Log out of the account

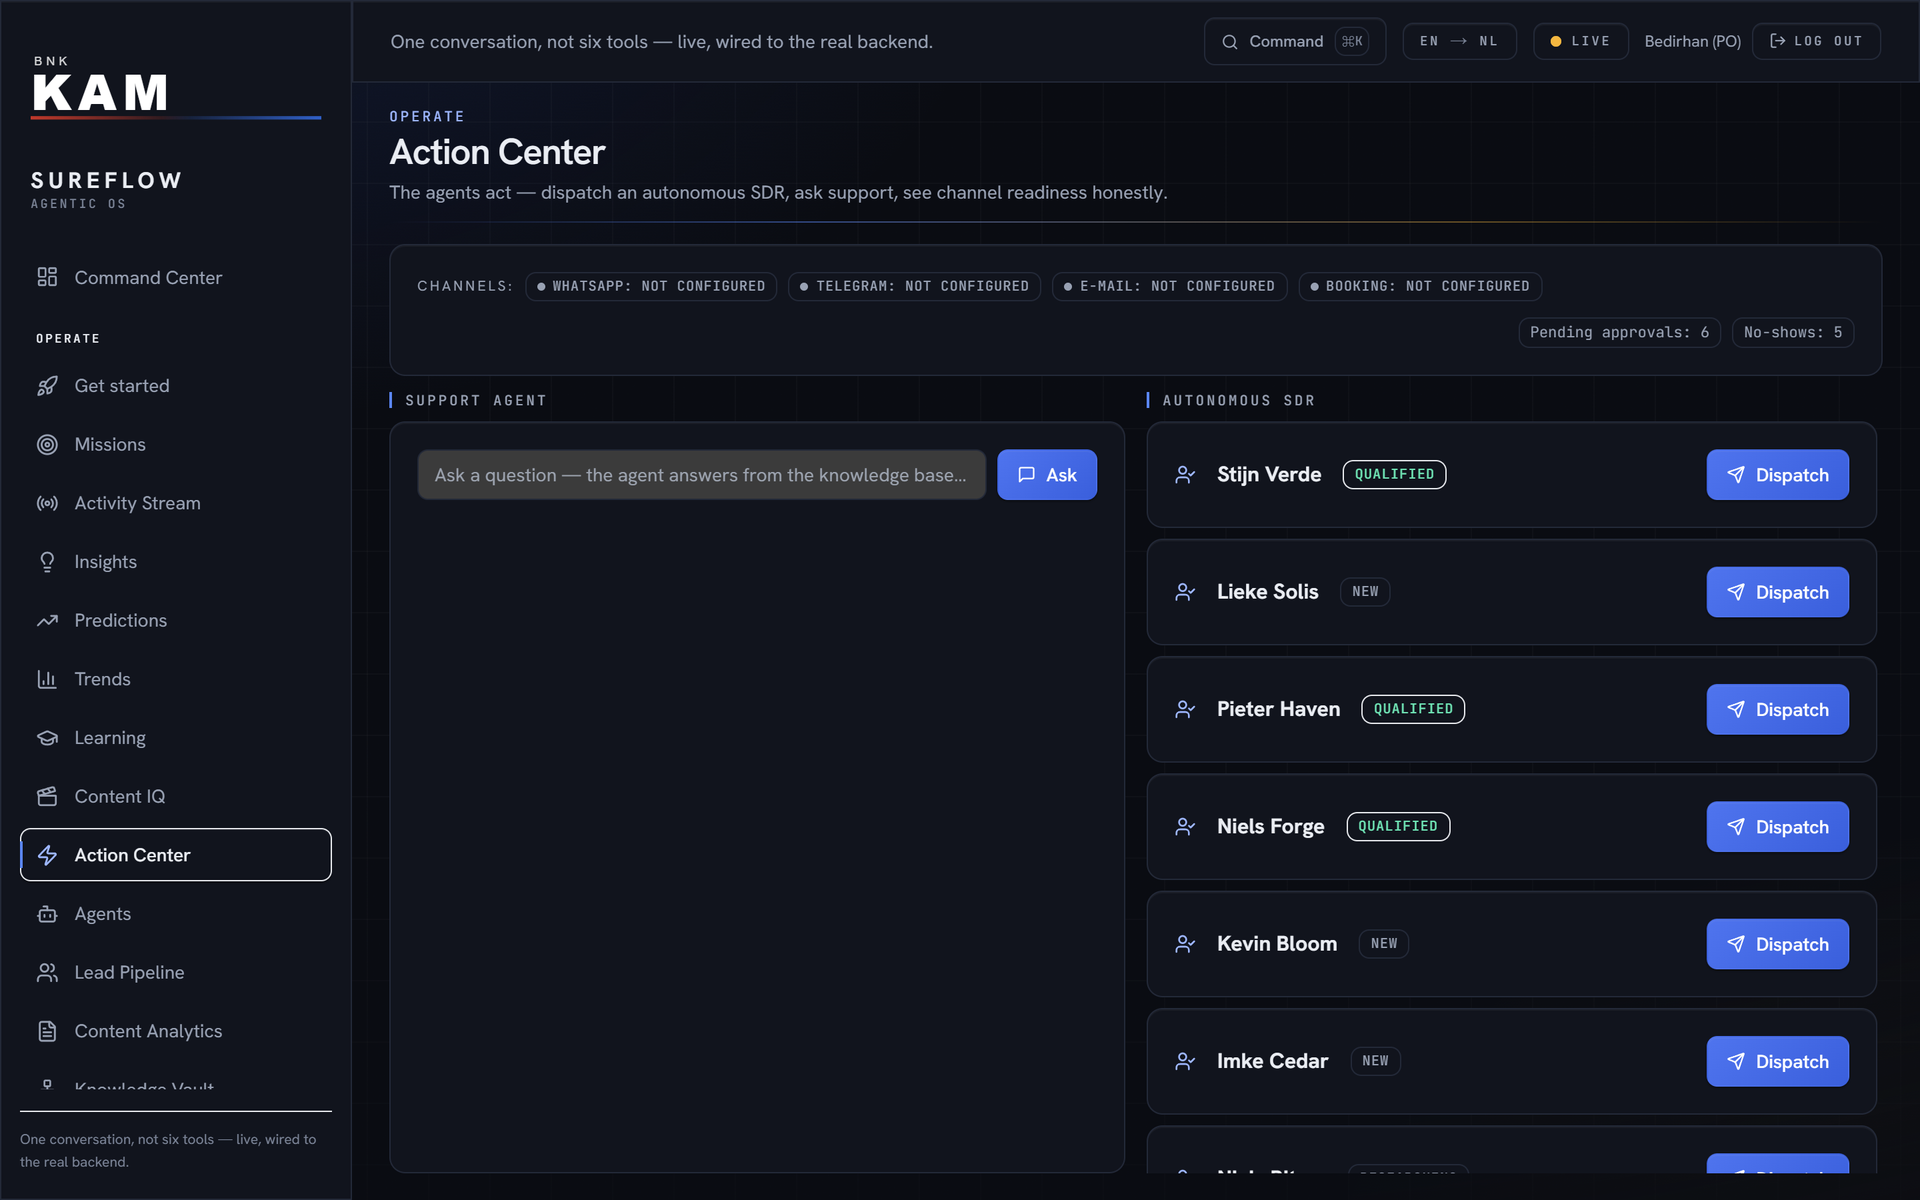(x=1816, y=41)
